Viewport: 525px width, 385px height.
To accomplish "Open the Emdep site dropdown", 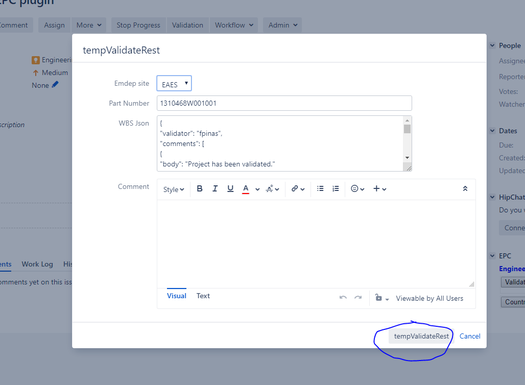I will click(x=174, y=83).
